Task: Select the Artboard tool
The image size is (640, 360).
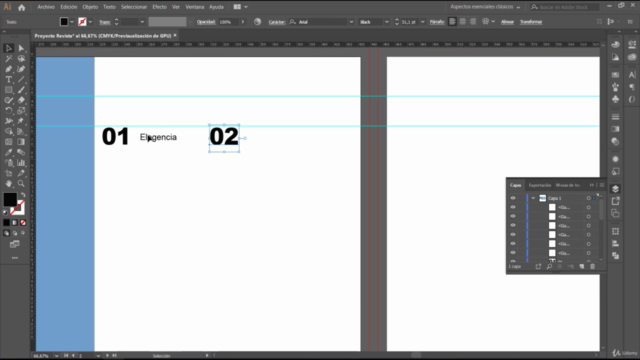Action: coord(9,173)
